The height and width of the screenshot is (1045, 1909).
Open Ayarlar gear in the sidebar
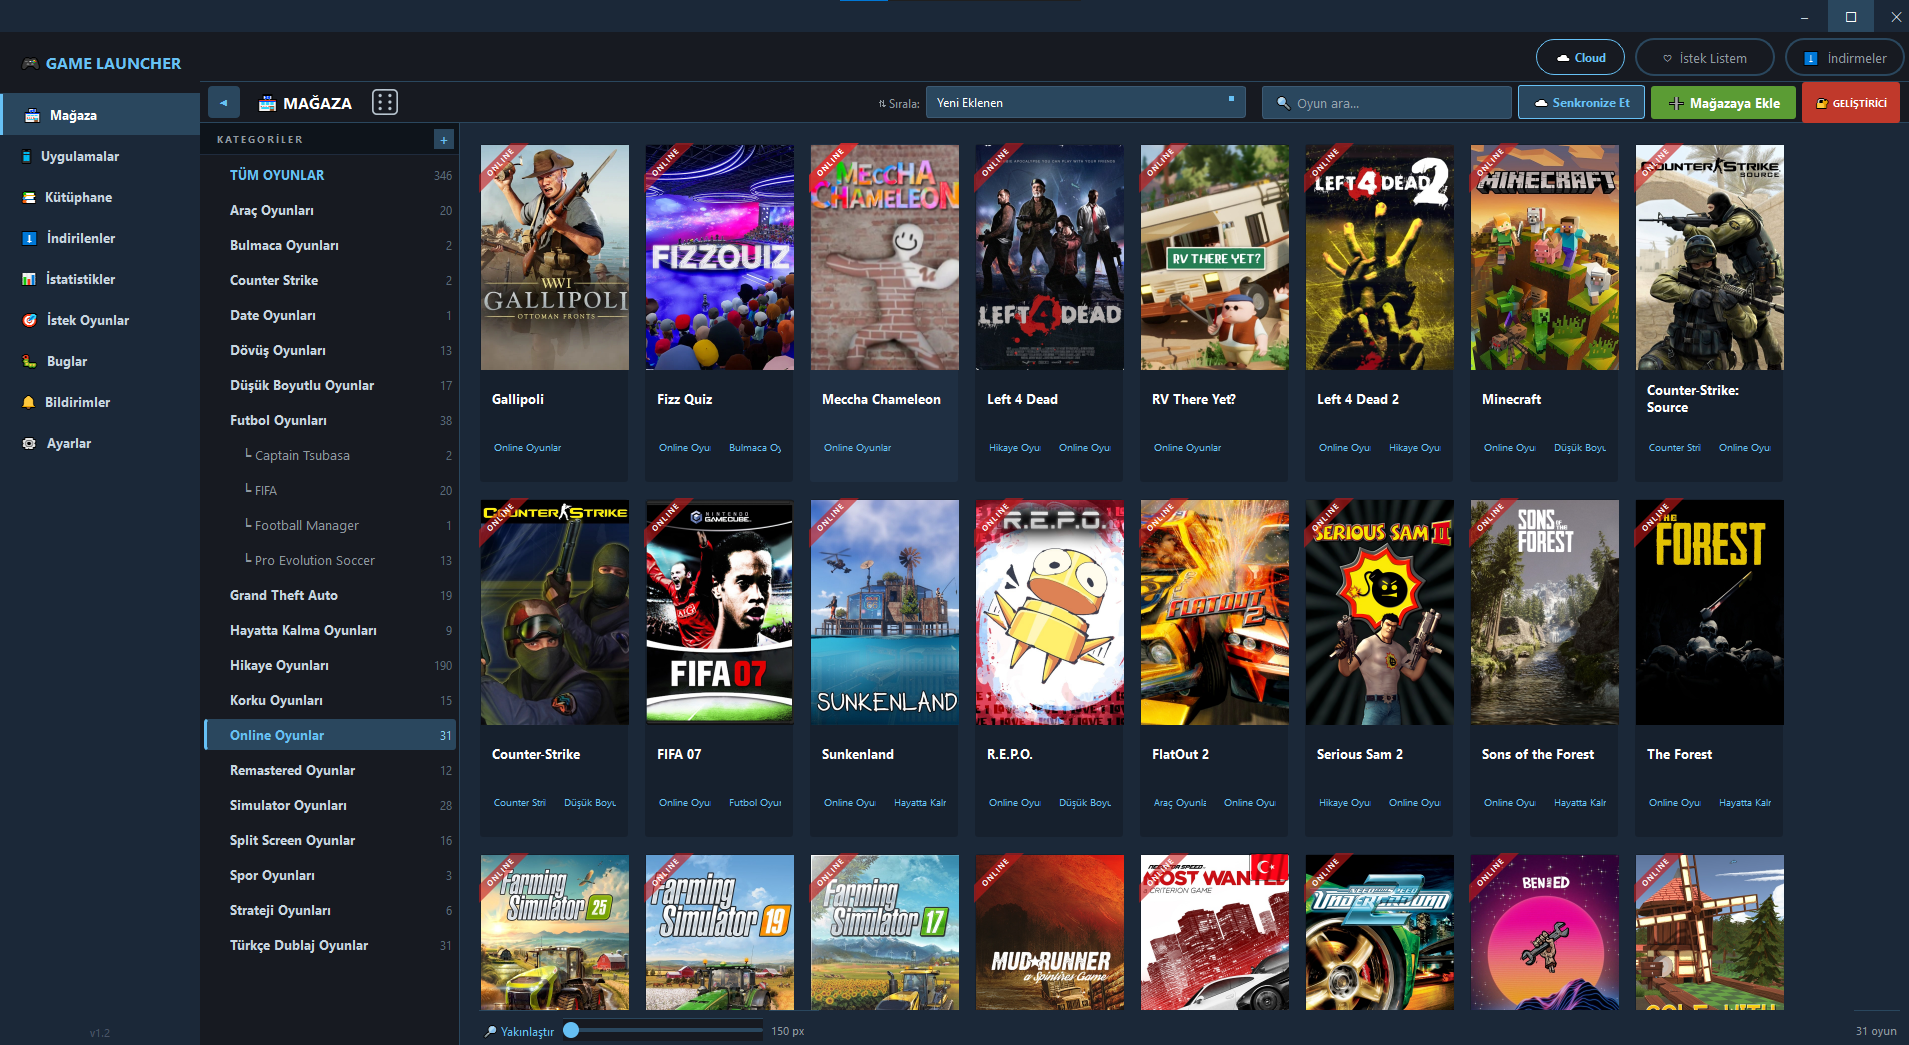(x=29, y=443)
